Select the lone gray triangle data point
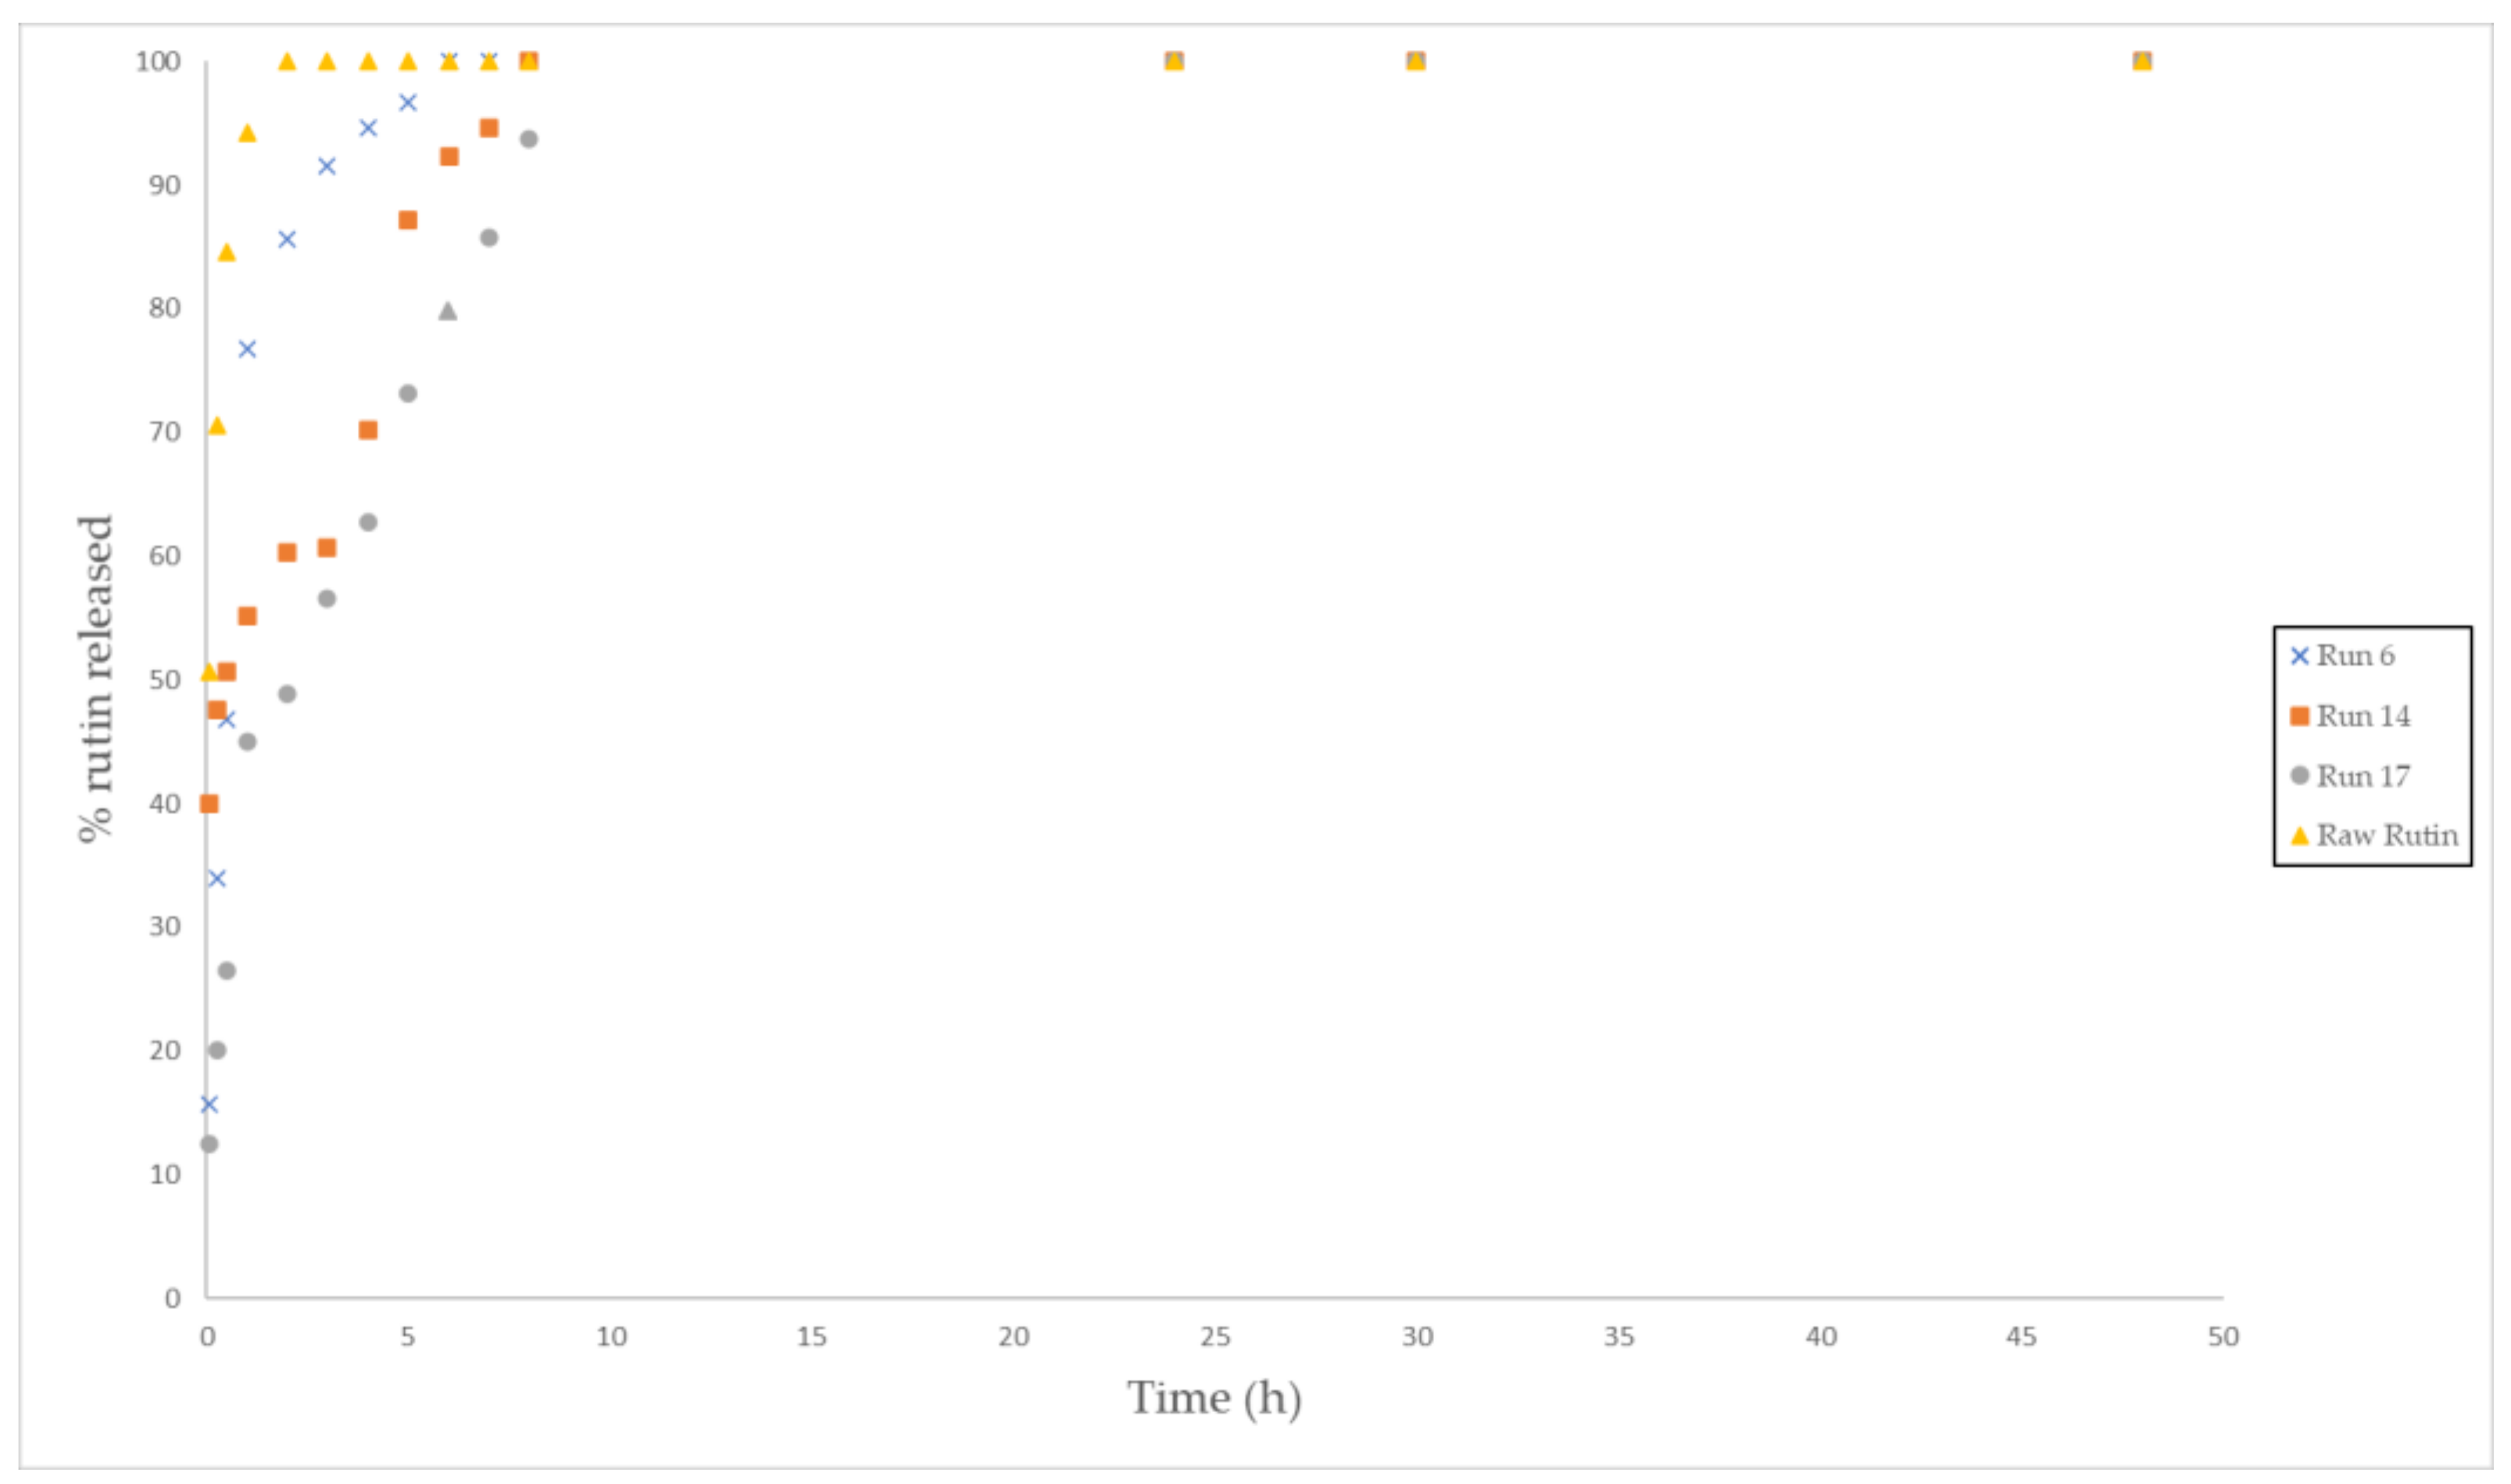 point(448,311)
